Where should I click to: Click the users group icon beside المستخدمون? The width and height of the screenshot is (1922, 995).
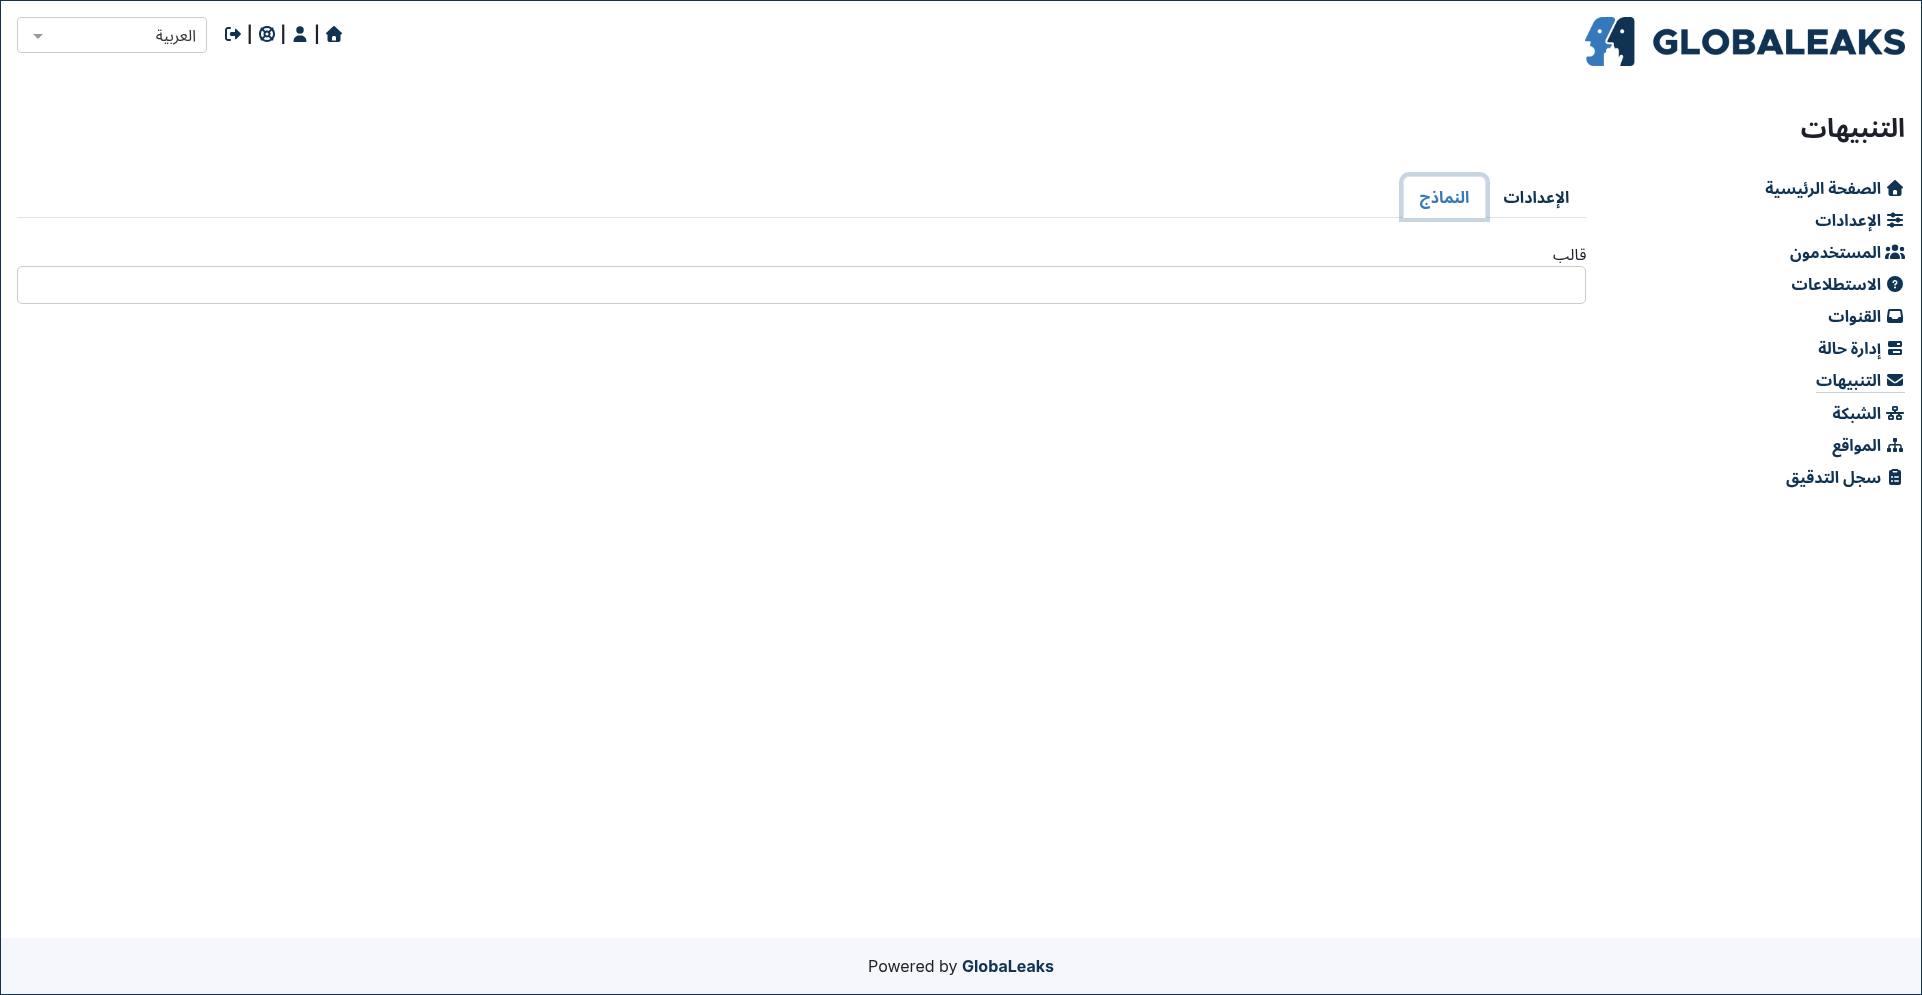(1895, 252)
